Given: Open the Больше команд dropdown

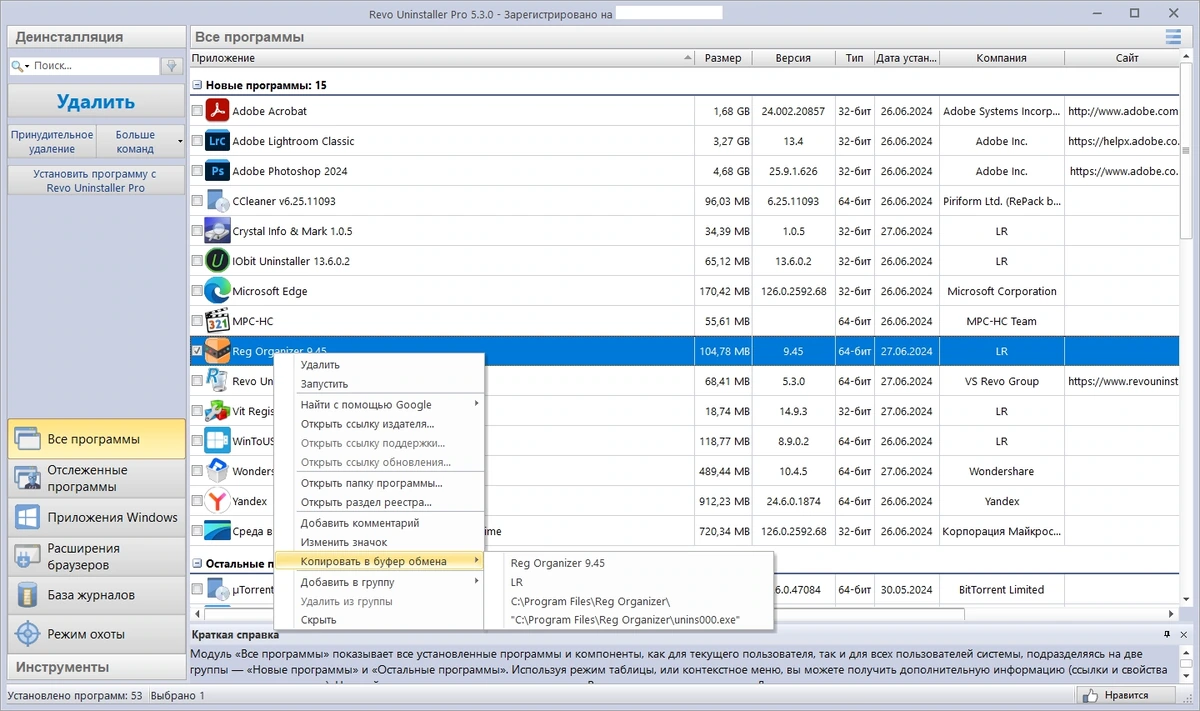Looking at the screenshot, I should pyautogui.click(x=141, y=141).
